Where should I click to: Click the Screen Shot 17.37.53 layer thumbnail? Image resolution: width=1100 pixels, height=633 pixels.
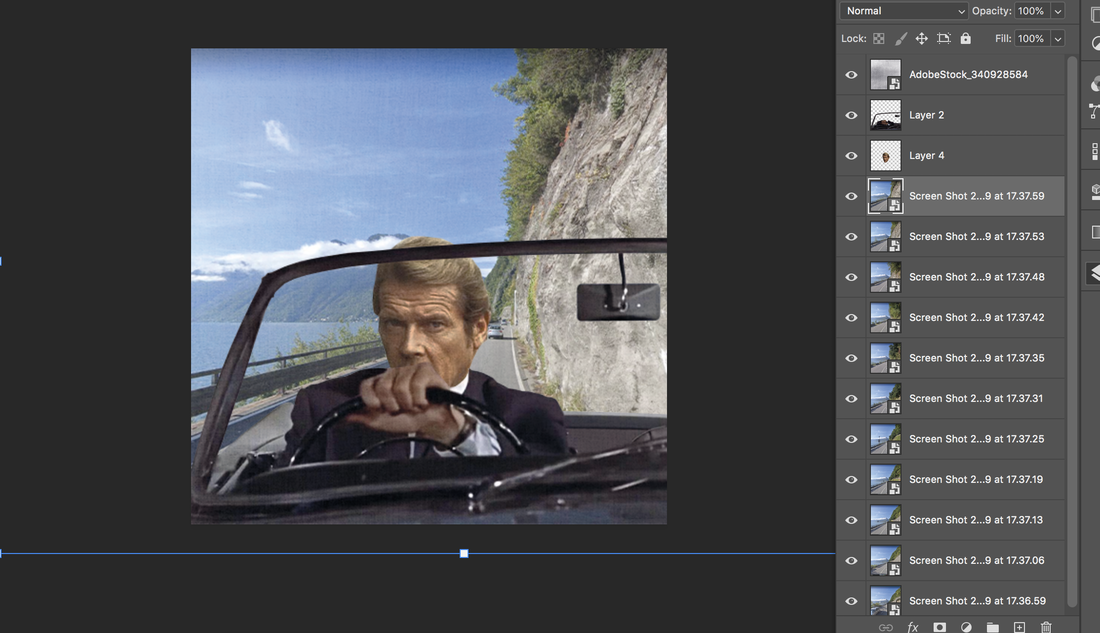(x=885, y=236)
